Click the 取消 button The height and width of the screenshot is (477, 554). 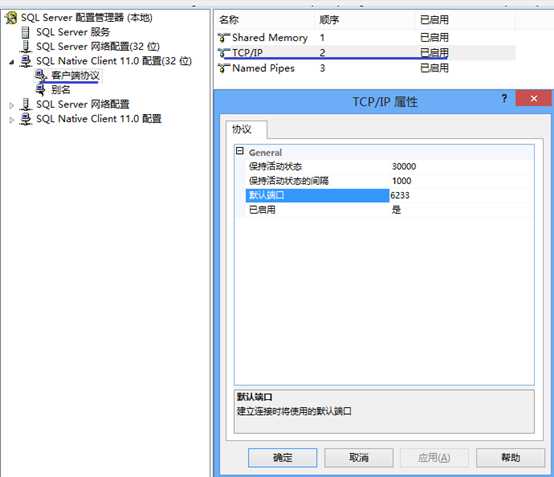pyautogui.click(x=359, y=458)
